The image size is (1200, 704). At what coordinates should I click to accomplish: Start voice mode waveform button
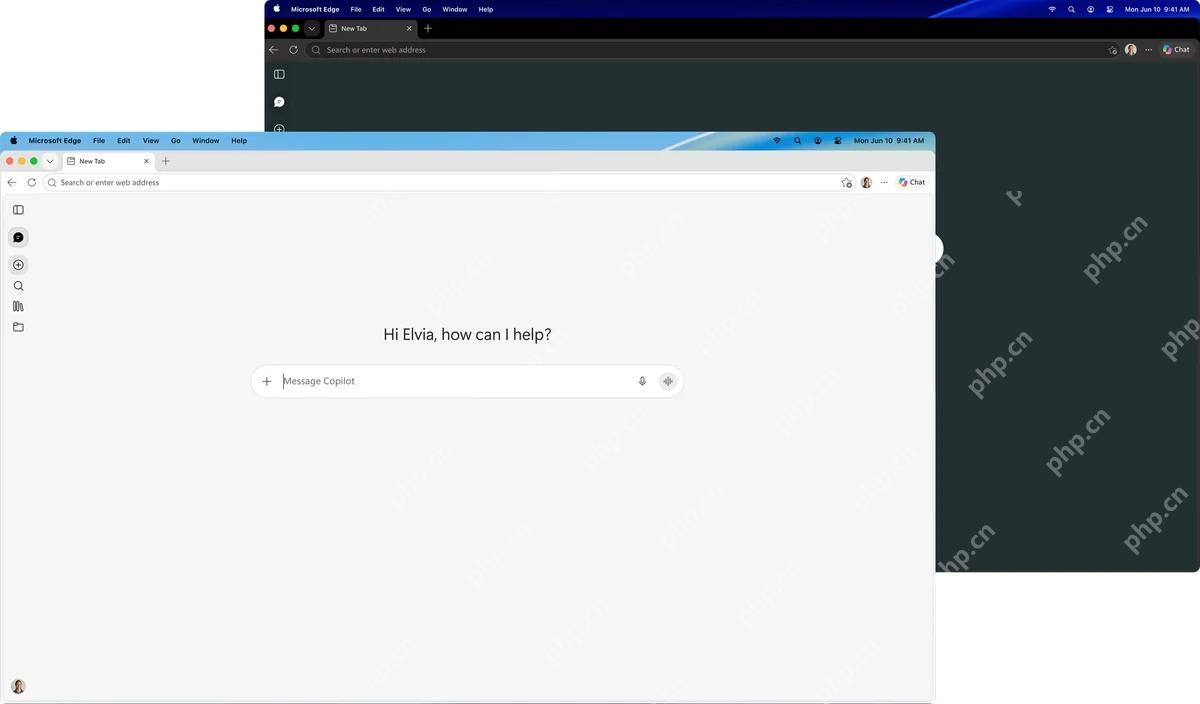(x=668, y=381)
